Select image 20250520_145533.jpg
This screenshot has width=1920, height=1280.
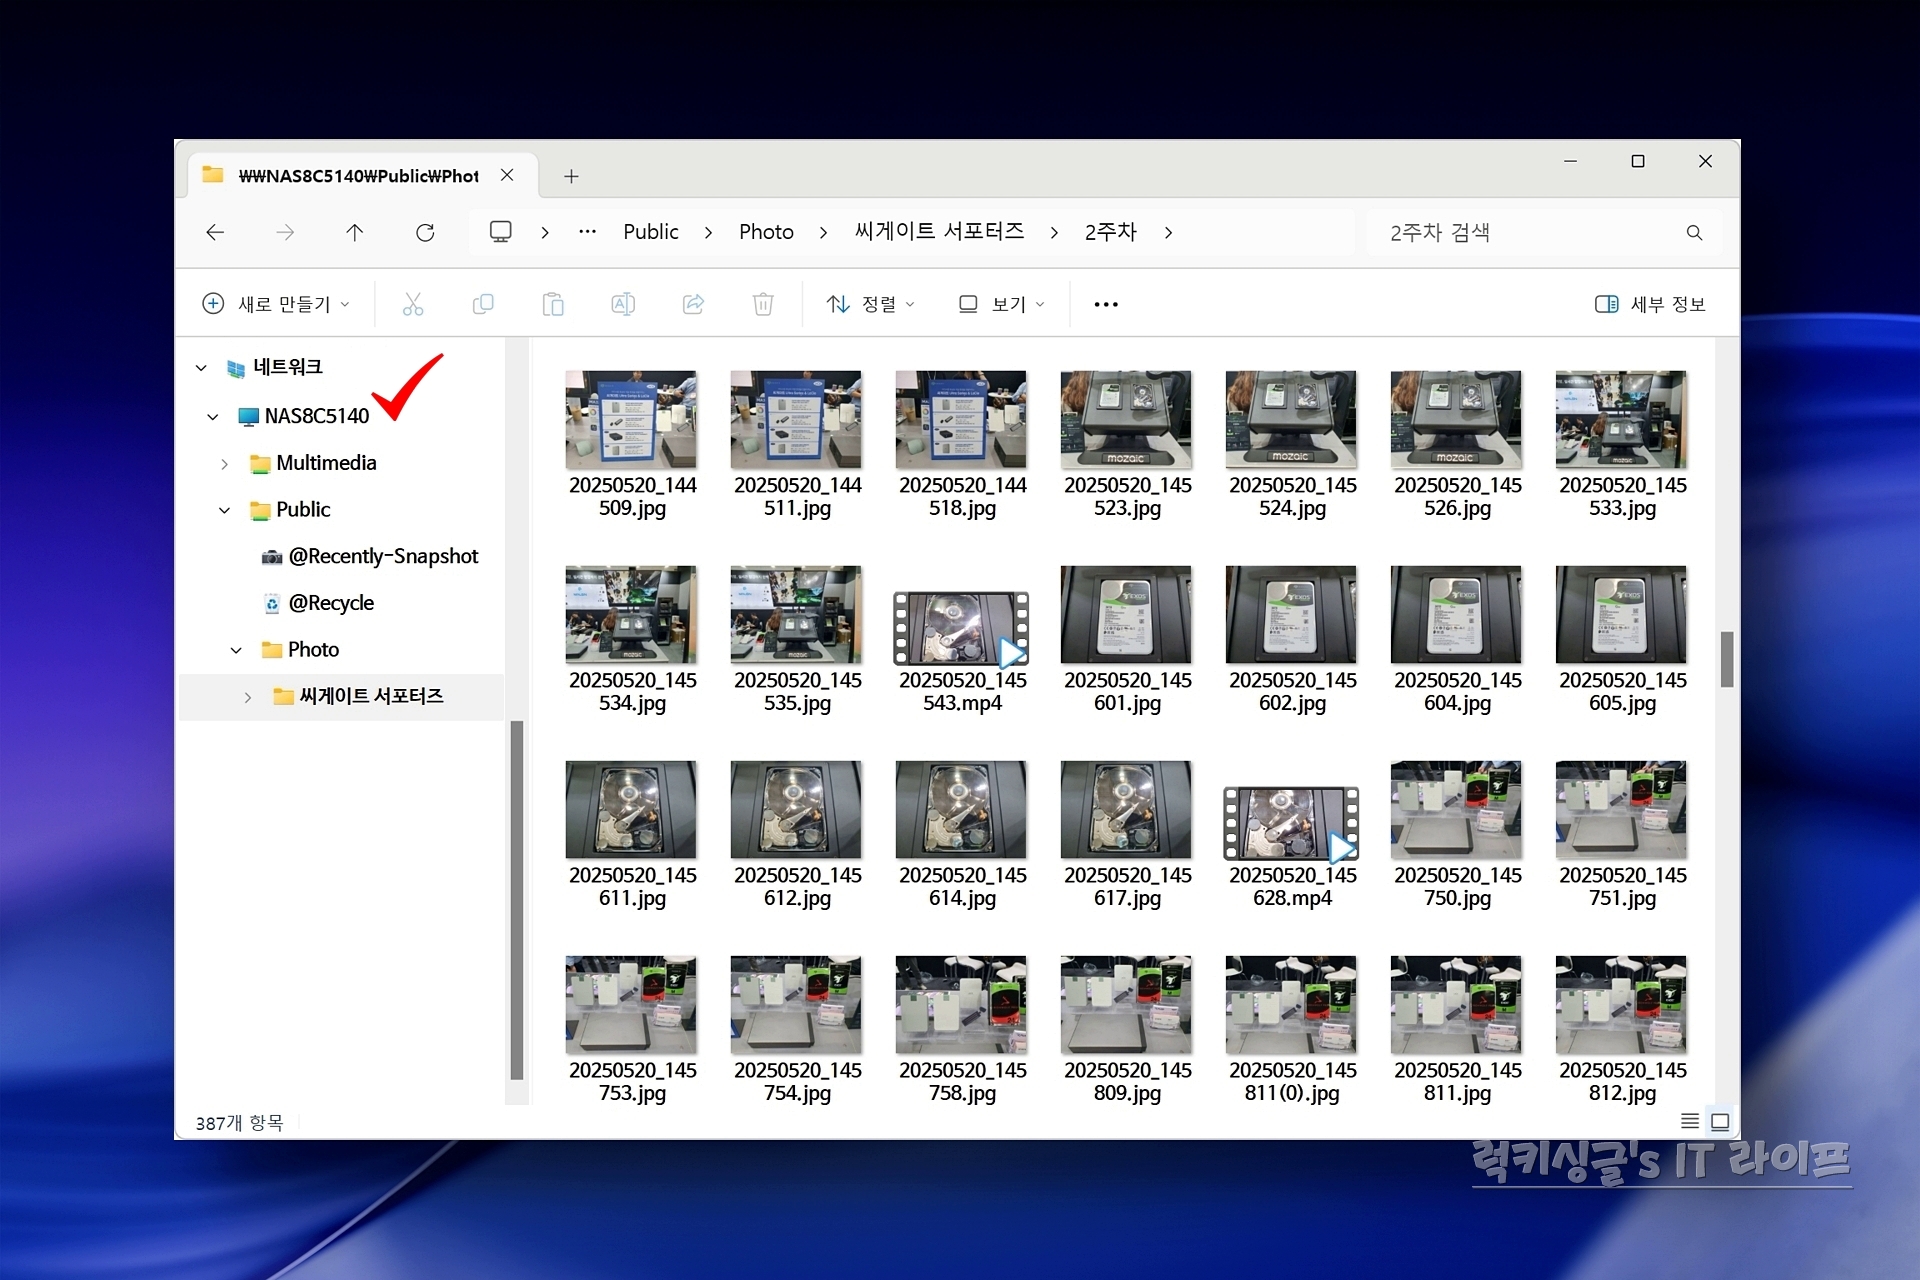click(1622, 444)
